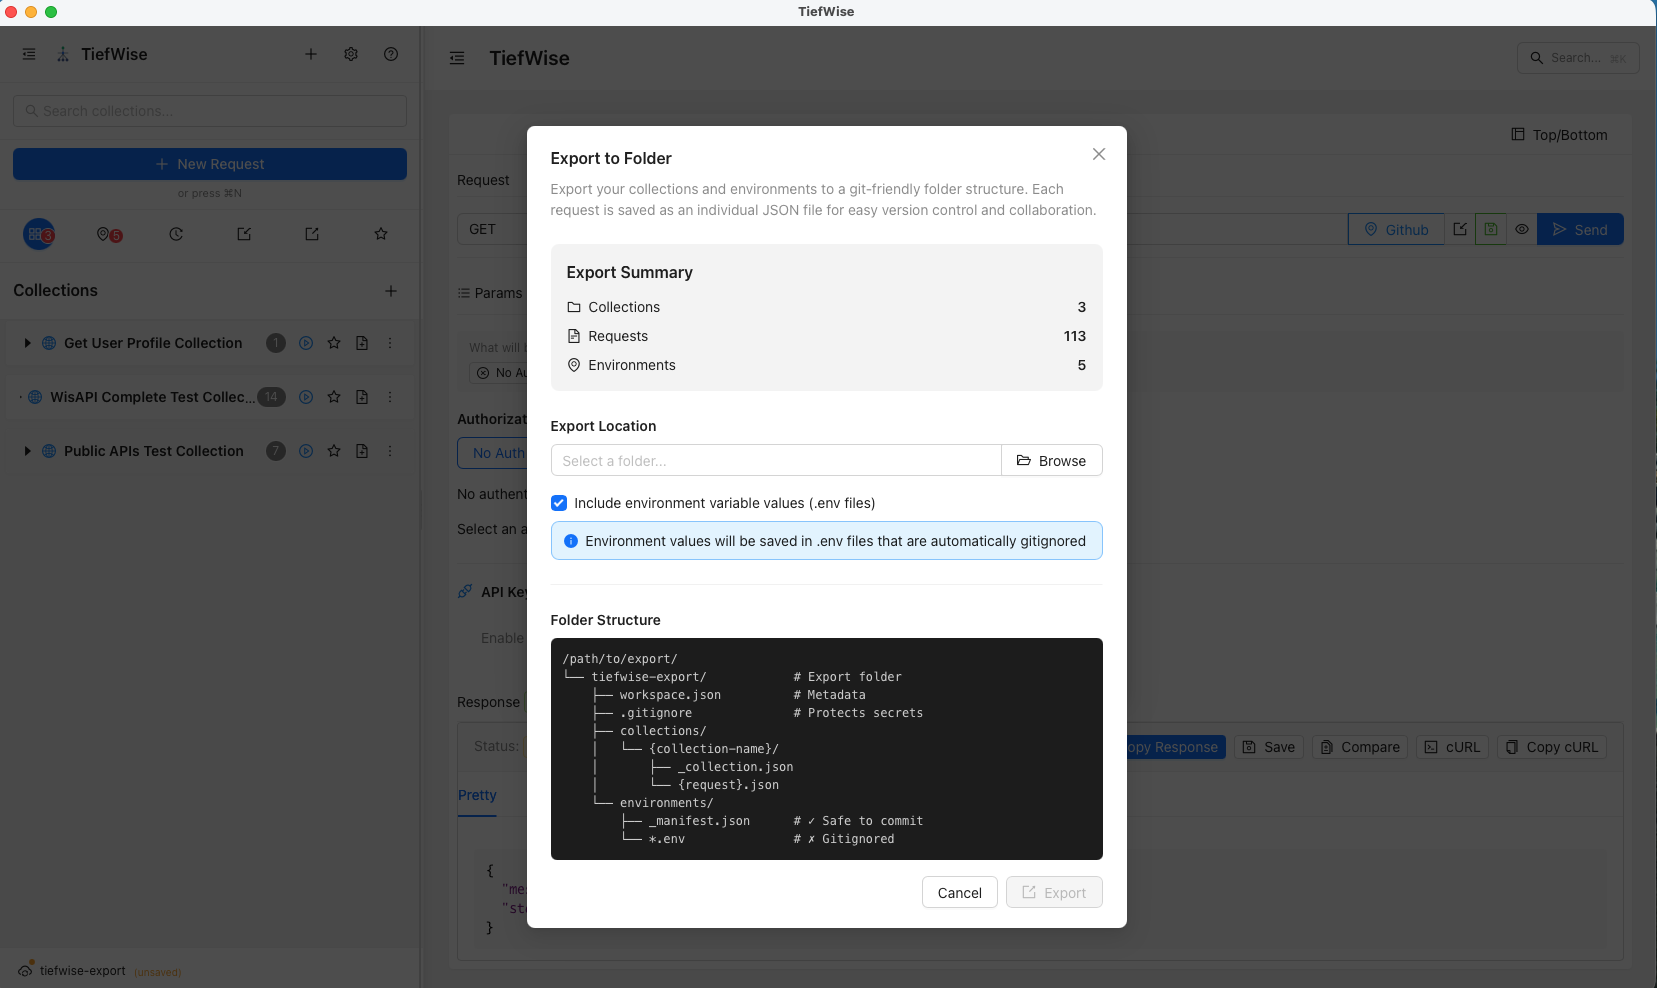
Task: Run the Get User Profile Collection
Action: point(304,343)
